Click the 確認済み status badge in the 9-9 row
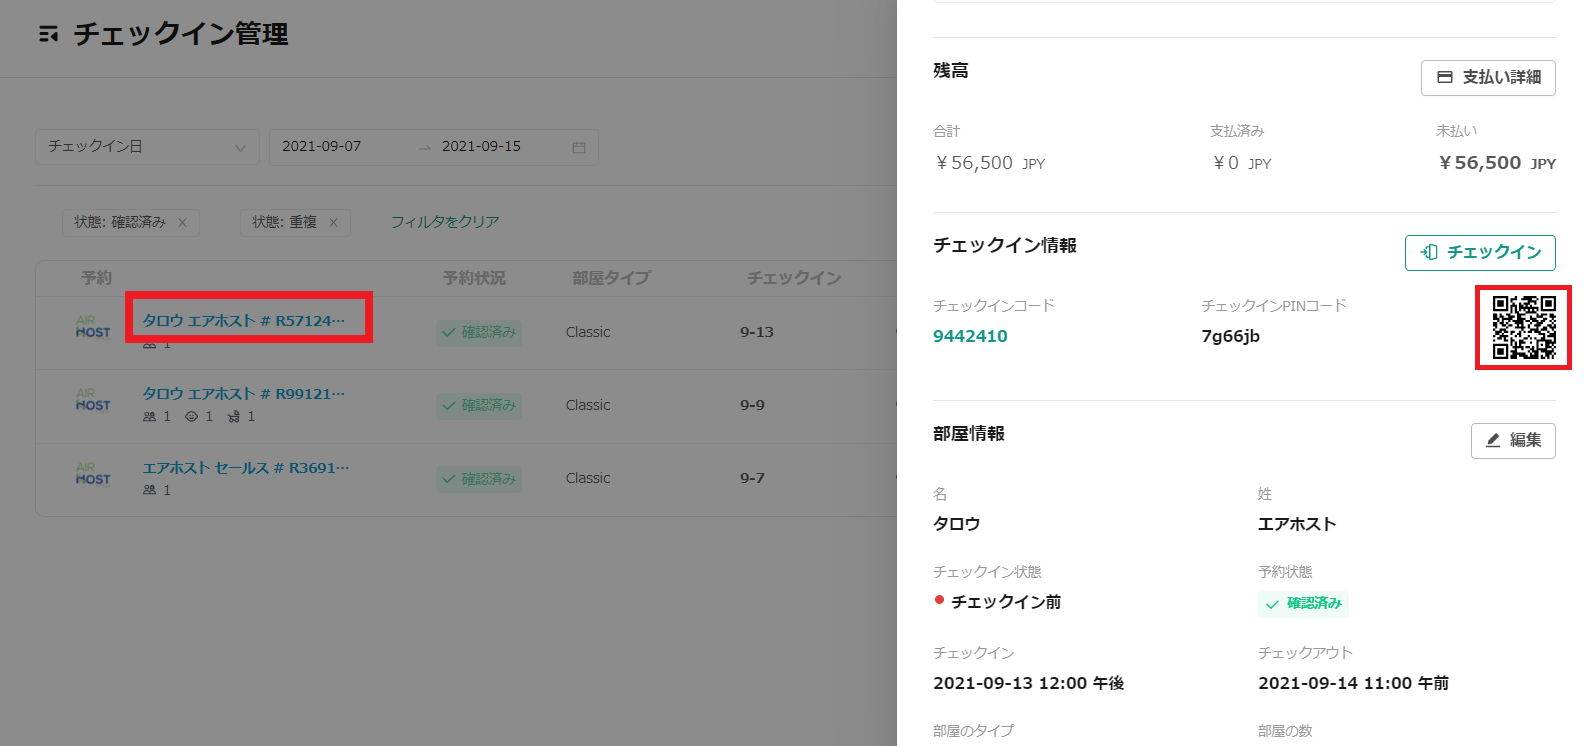 pos(479,405)
